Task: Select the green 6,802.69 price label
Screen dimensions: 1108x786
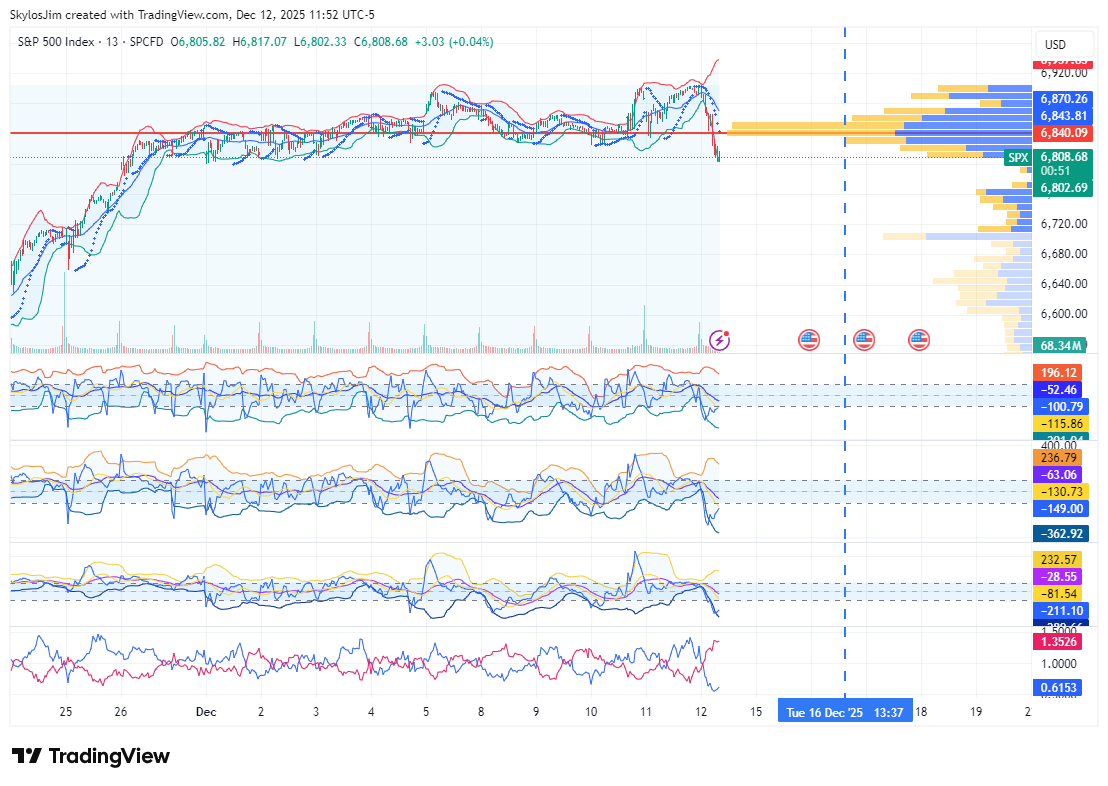Action: [1062, 187]
